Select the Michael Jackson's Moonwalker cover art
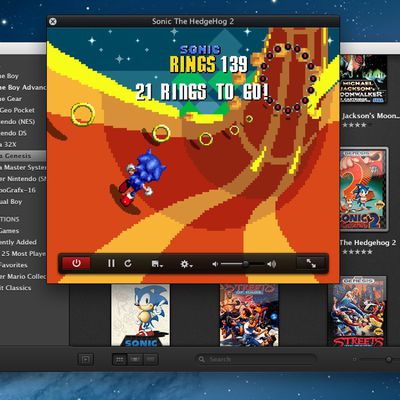This screenshot has width=400, height=400. coord(364,79)
